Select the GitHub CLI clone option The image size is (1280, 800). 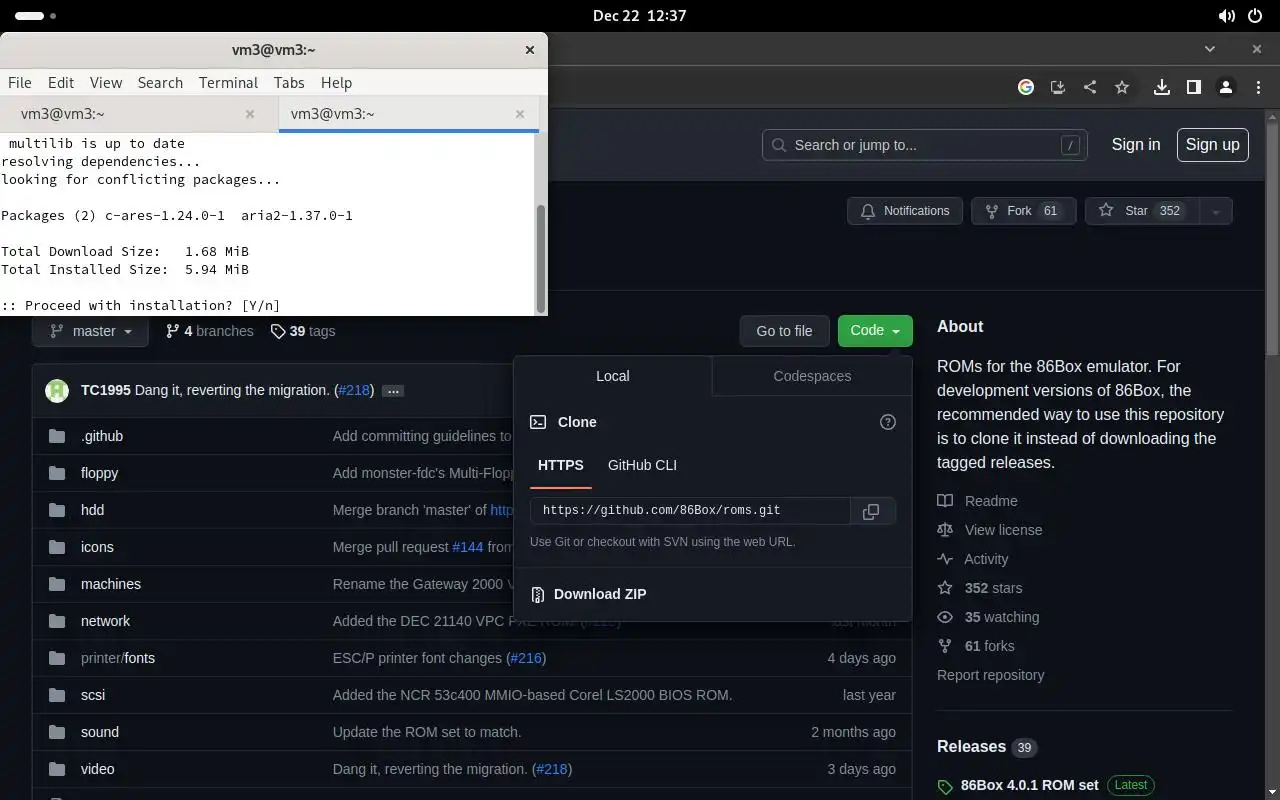(x=642, y=465)
